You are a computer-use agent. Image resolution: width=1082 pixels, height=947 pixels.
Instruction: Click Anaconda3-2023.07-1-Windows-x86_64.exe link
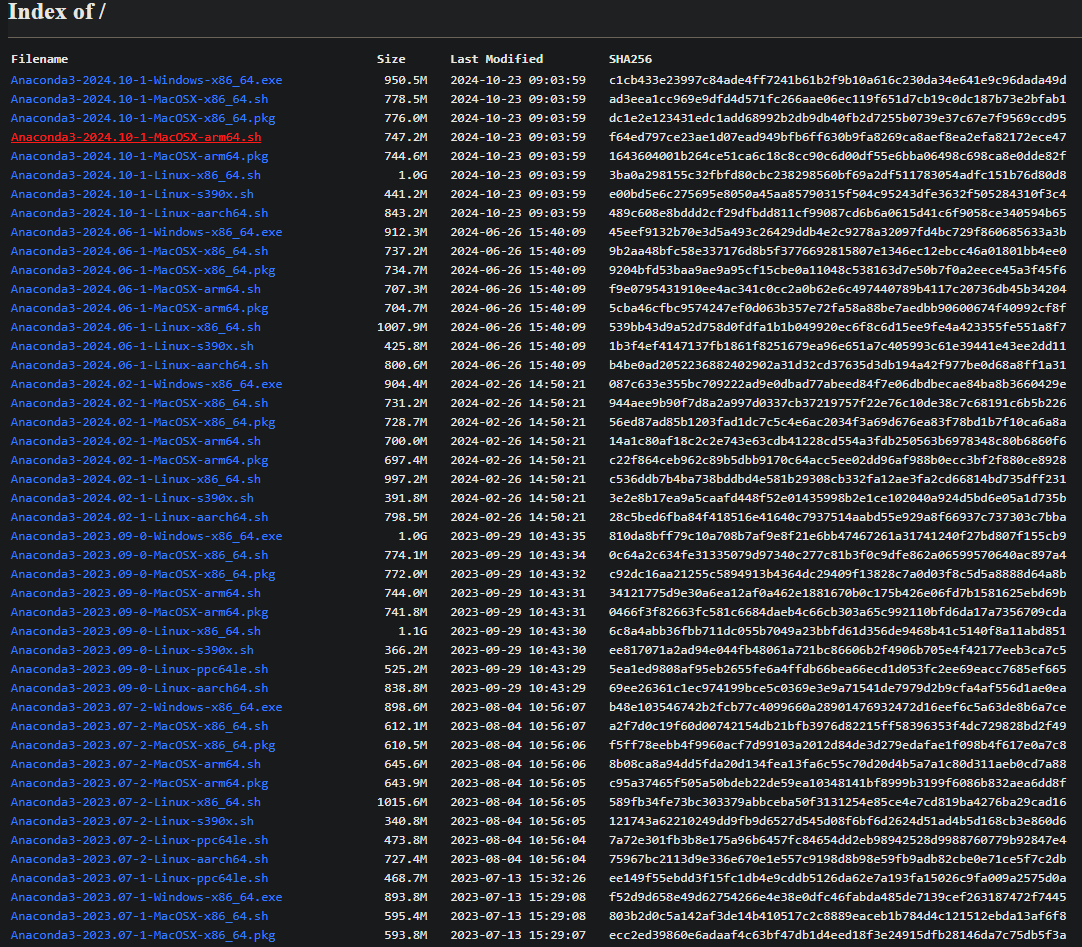click(x=146, y=897)
